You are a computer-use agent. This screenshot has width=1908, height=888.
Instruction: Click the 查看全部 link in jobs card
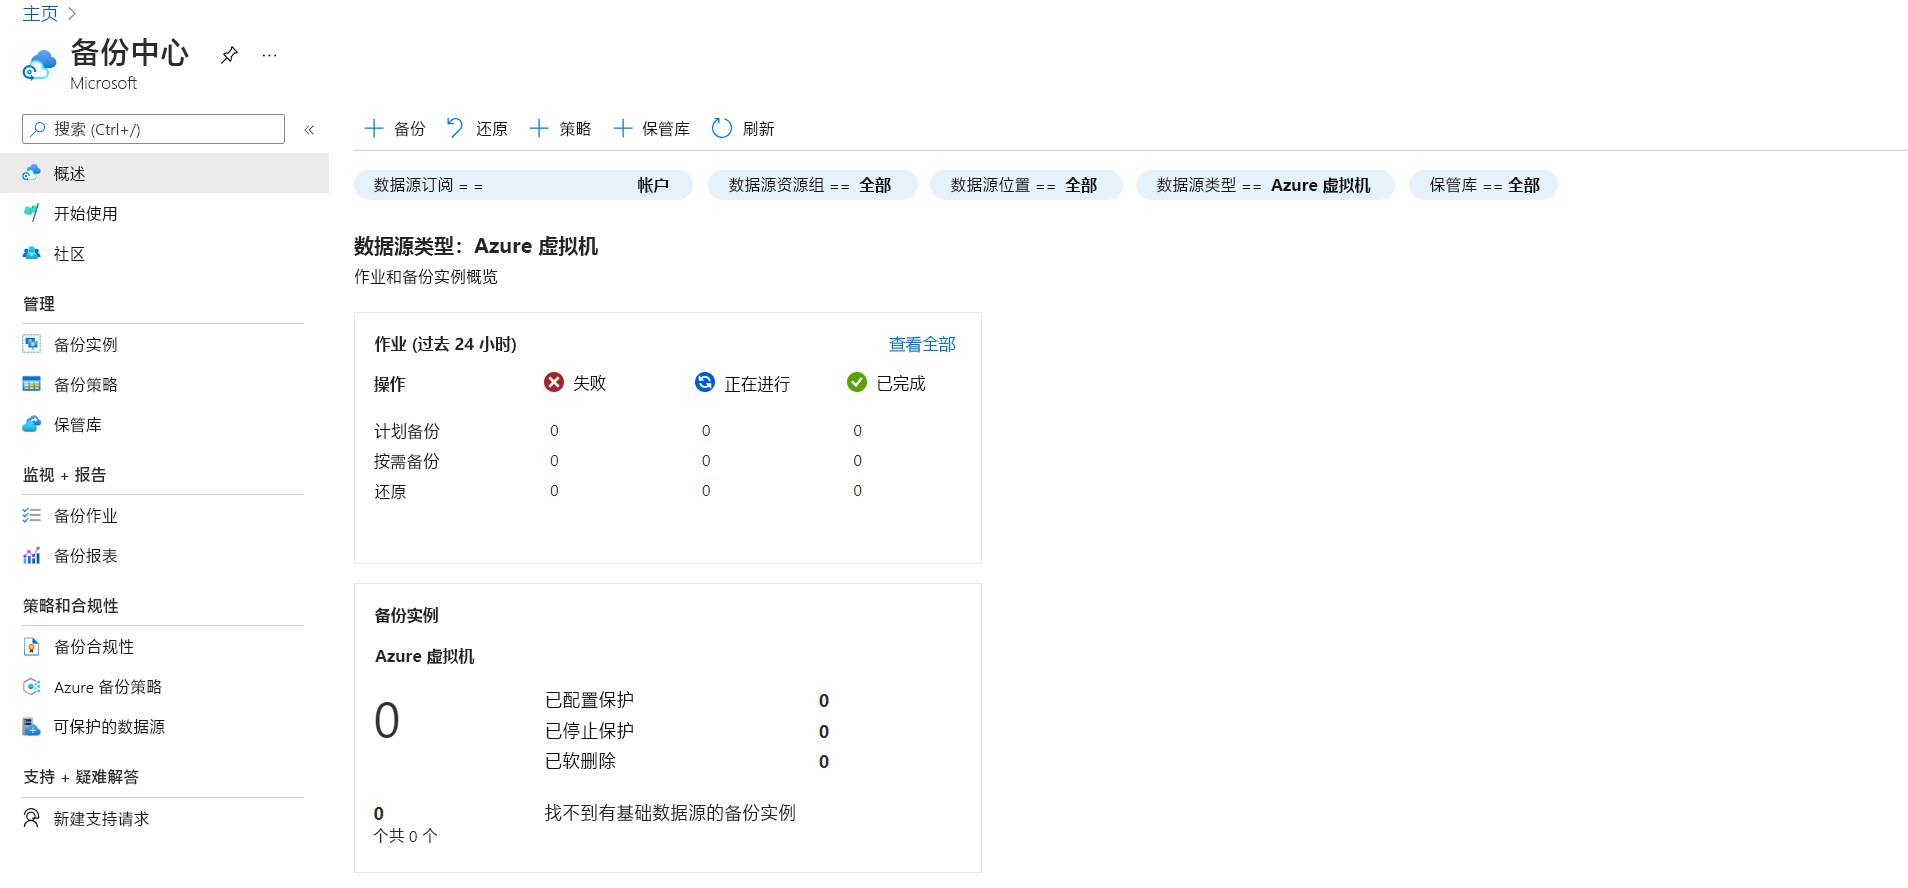click(922, 344)
